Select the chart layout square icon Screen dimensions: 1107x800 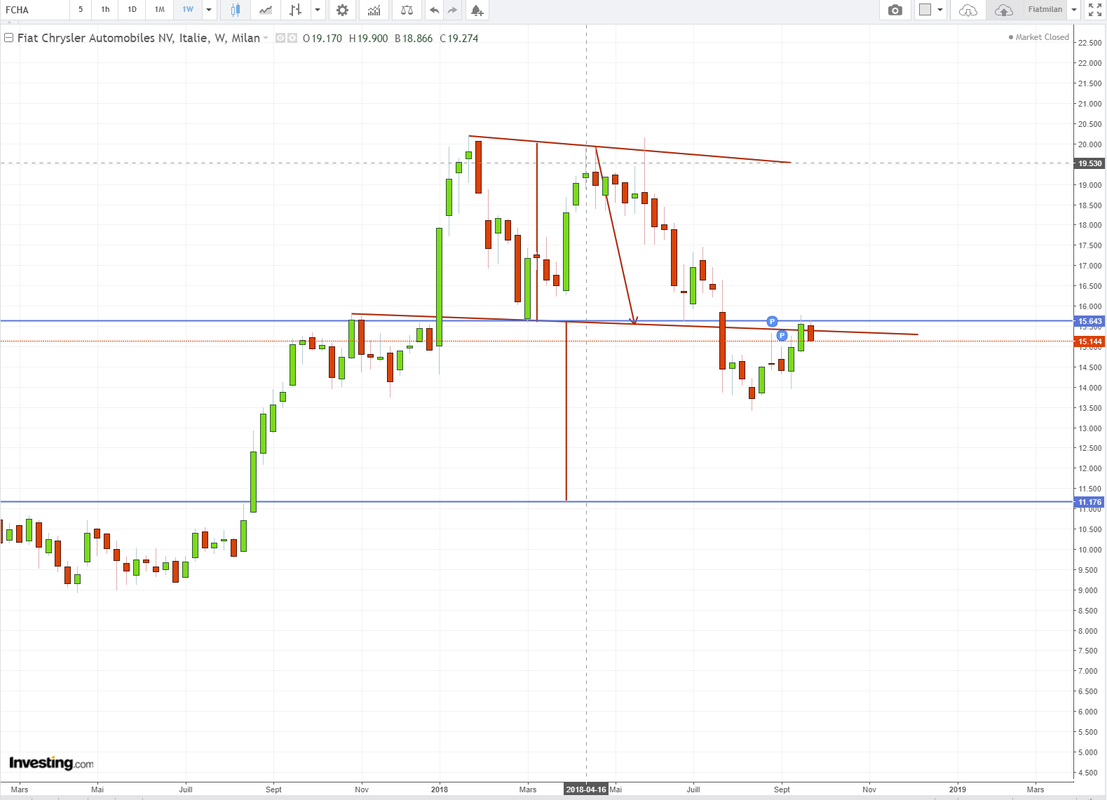coord(925,10)
